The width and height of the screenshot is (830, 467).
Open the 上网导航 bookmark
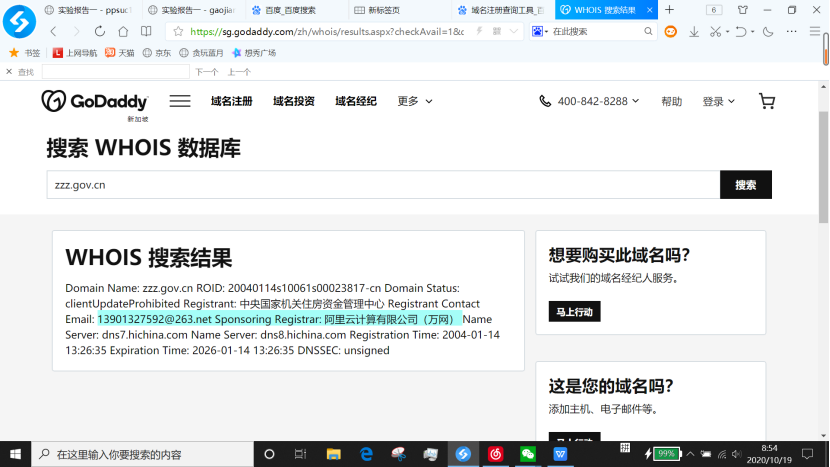coord(75,53)
